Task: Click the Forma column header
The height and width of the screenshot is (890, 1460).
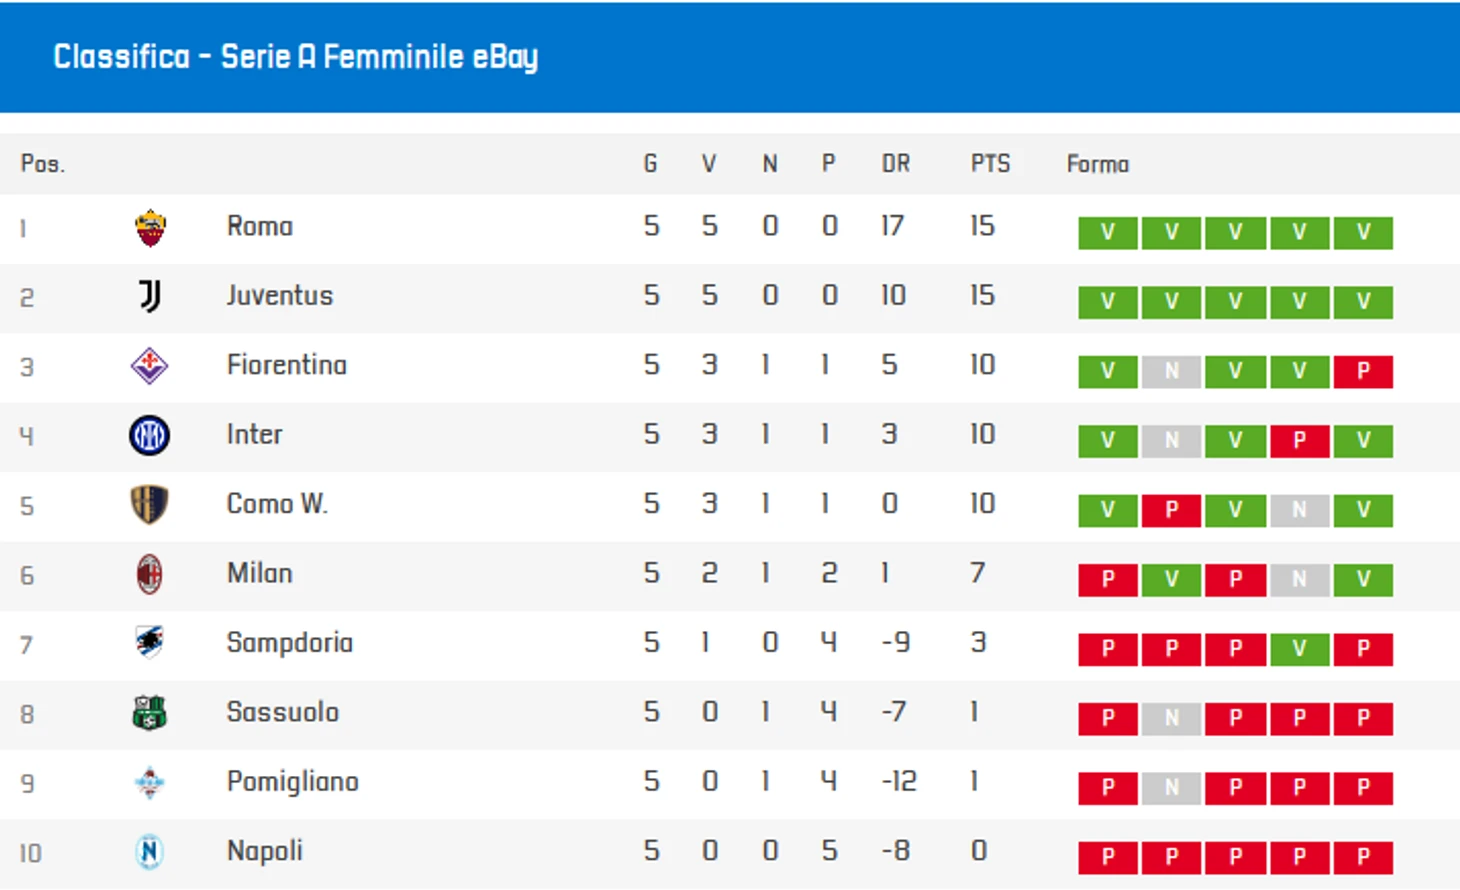Action: click(1098, 164)
